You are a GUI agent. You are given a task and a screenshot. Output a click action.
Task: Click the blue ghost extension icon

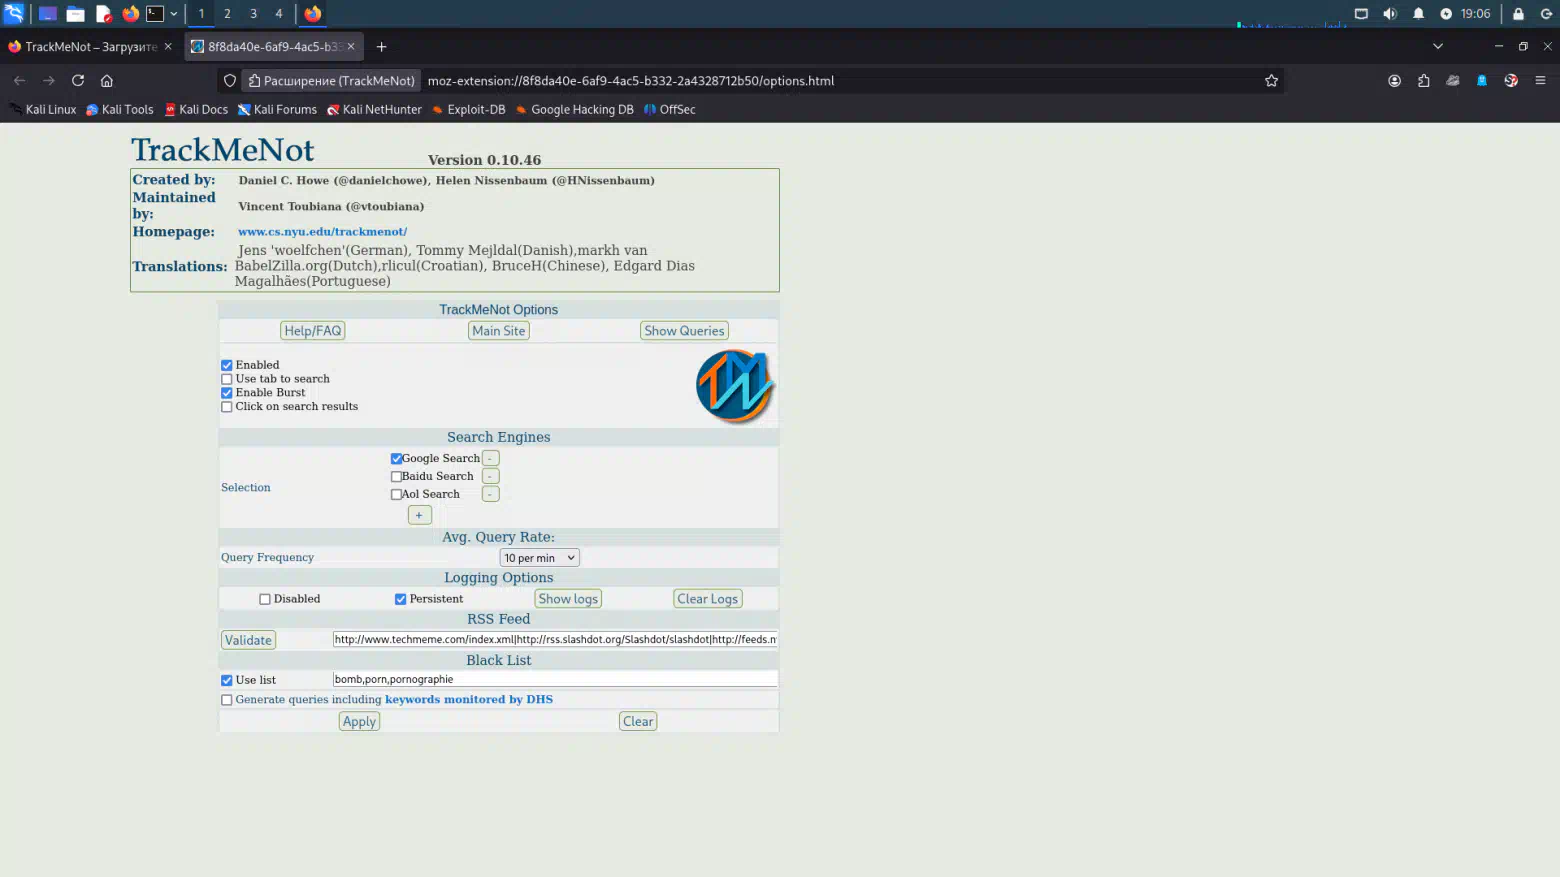[x=1482, y=81]
